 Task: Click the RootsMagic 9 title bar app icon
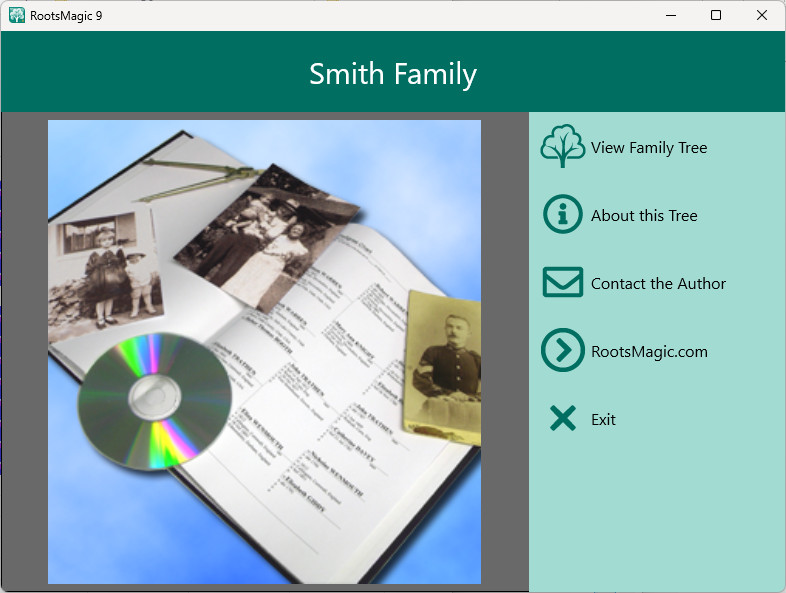click(17, 15)
